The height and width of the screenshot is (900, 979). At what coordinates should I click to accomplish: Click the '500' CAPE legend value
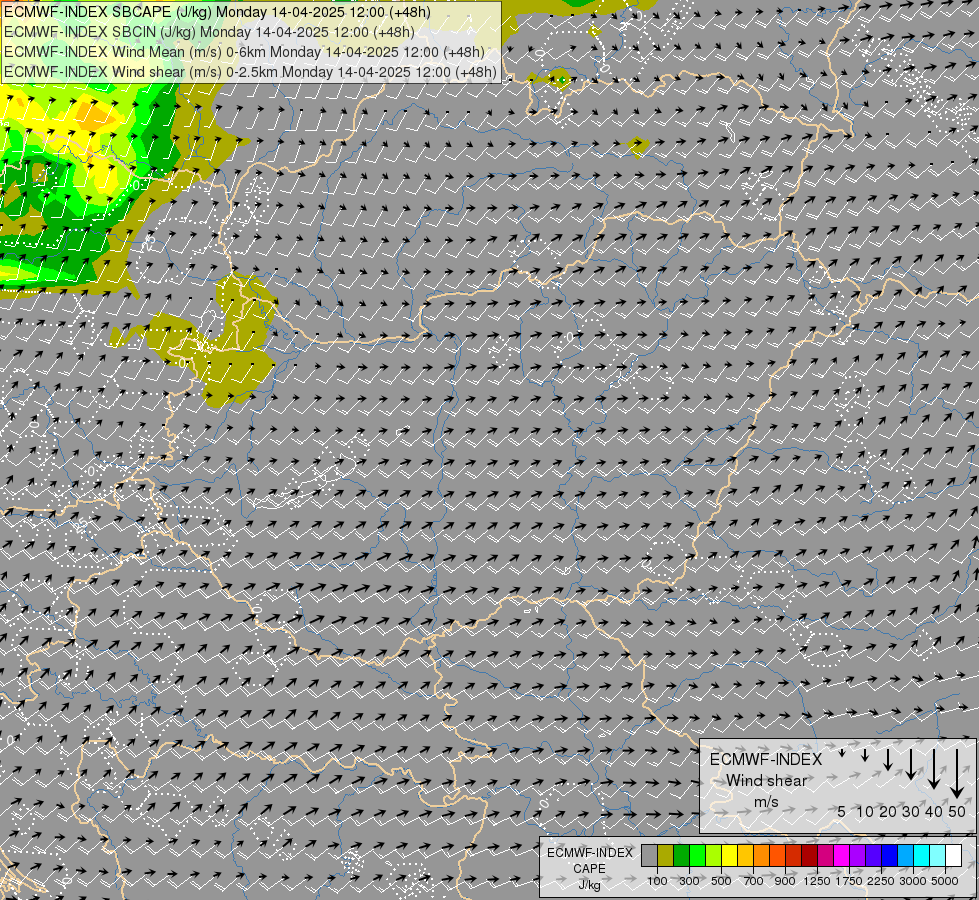[721, 881]
